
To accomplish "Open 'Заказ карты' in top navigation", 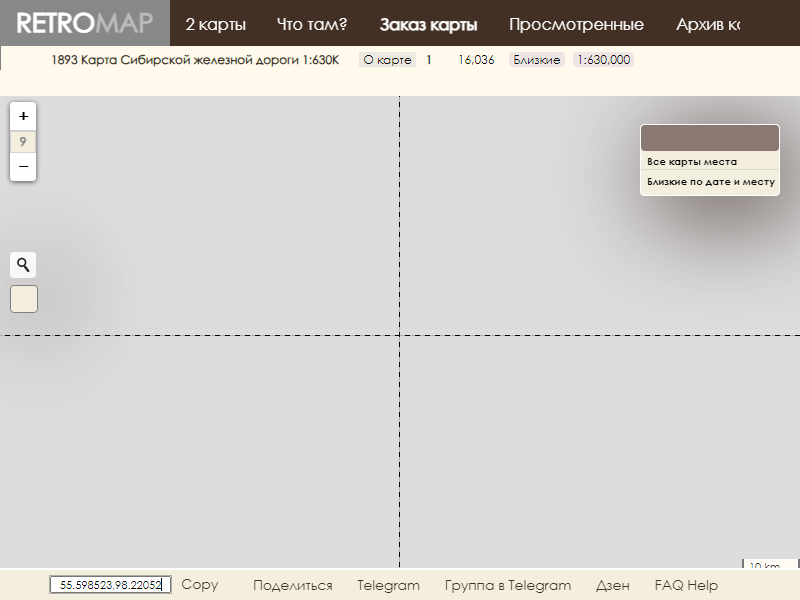I will coord(428,24).
